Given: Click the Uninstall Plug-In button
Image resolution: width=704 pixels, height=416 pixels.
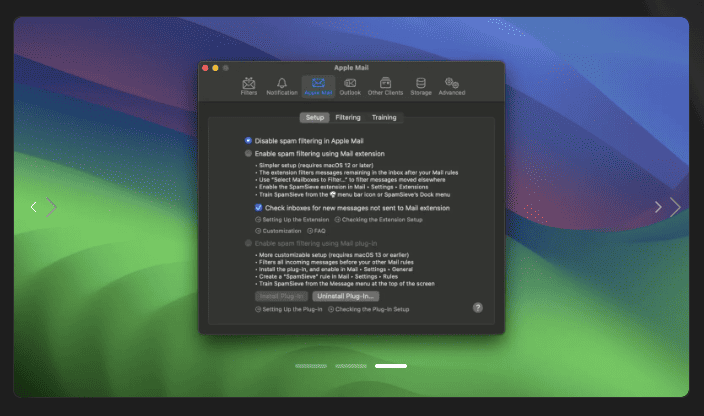Looking at the screenshot, I should click(346, 296).
